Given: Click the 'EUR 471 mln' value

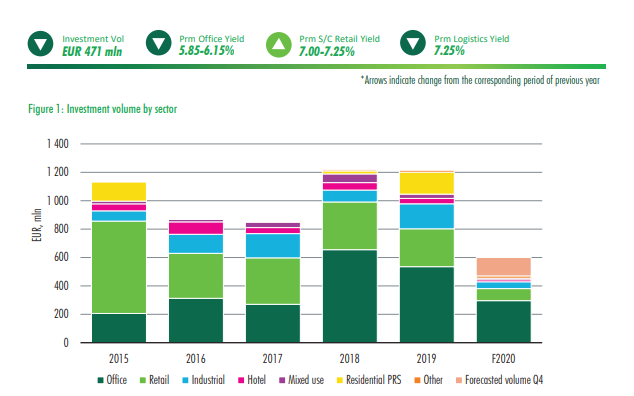Looking at the screenshot, I should click(x=92, y=52).
